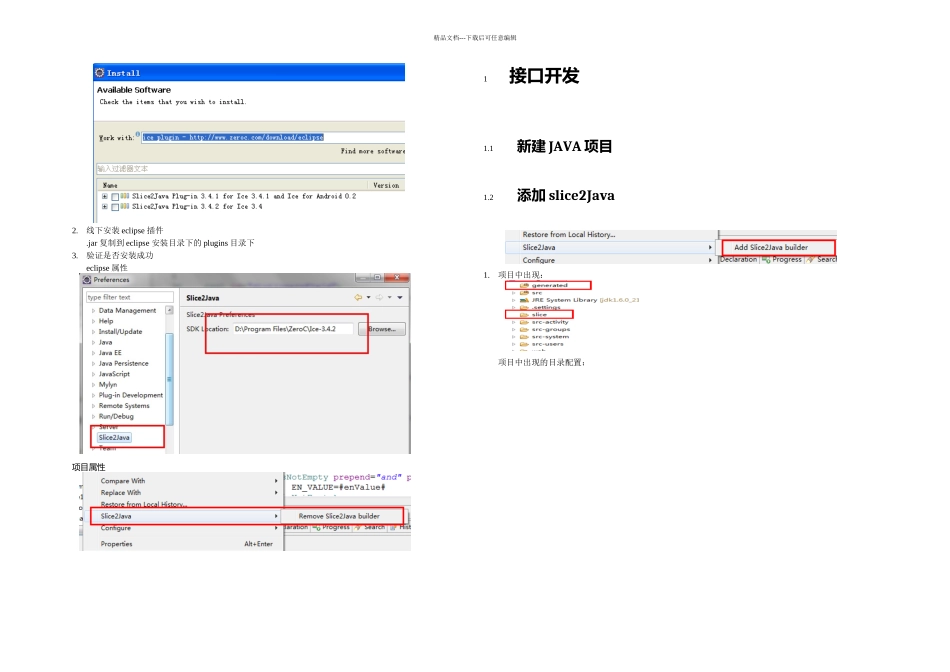Click the slice folder icon
The width and height of the screenshot is (950, 672).
click(x=524, y=315)
